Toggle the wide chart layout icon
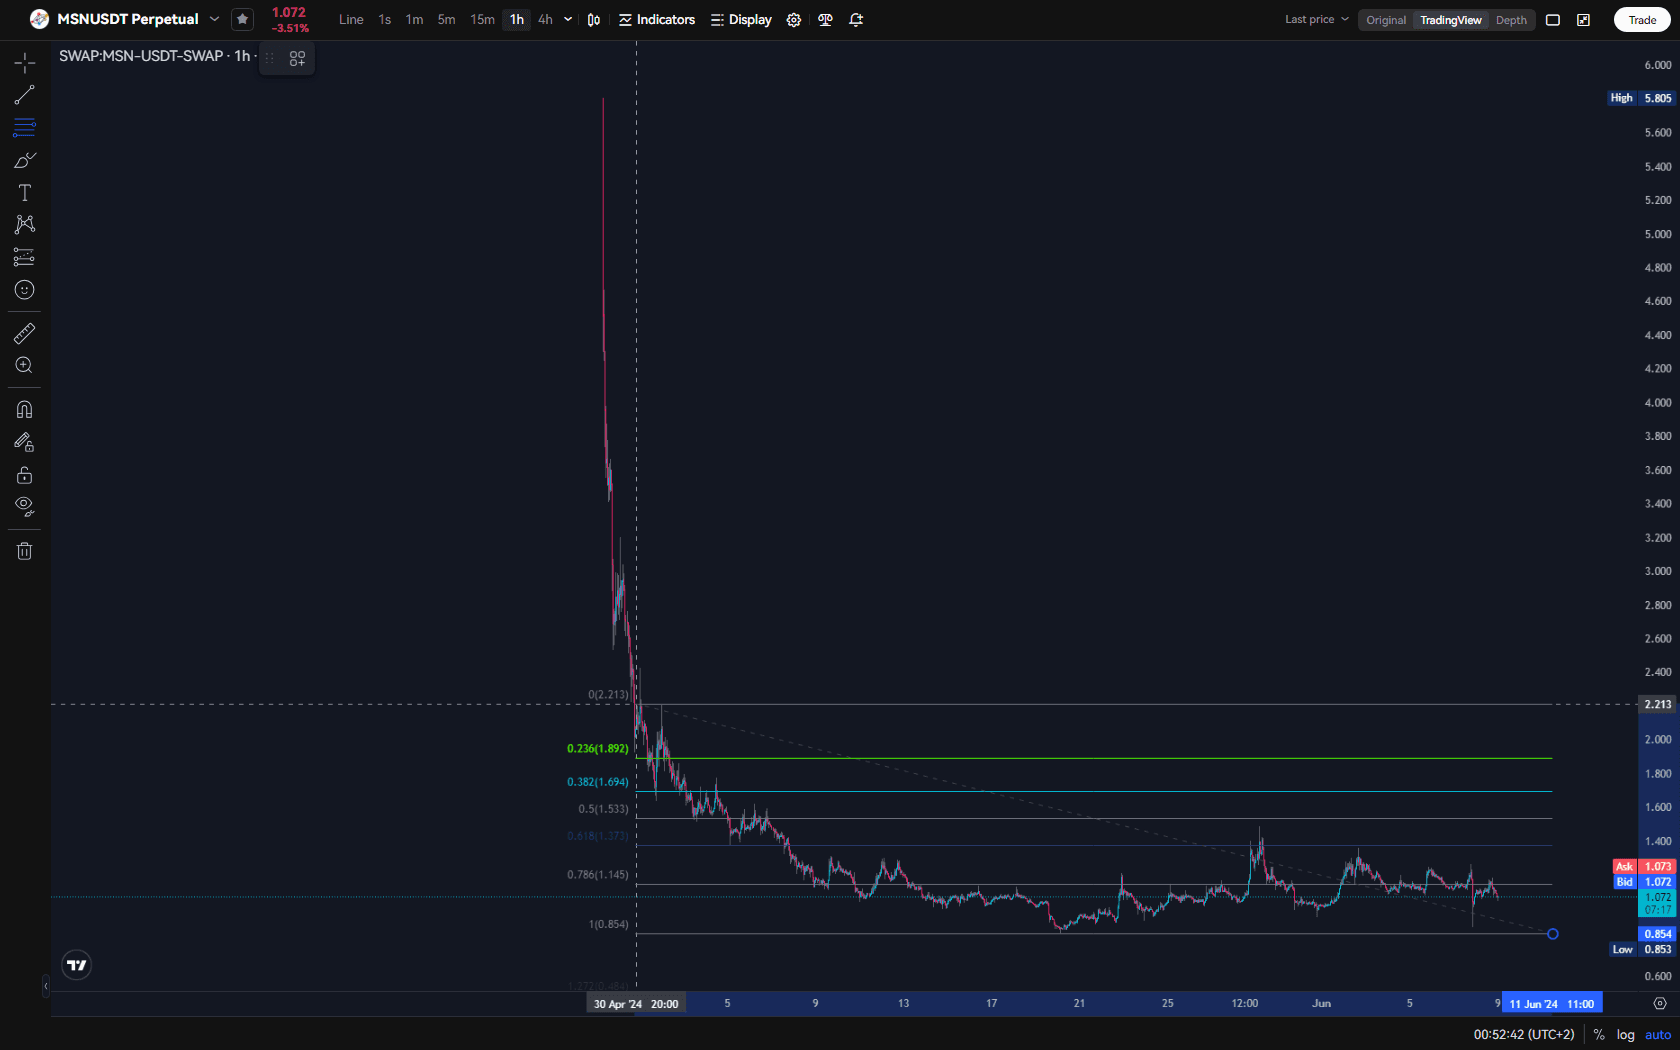Image resolution: width=1680 pixels, height=1050 pixels. (x=1553, y=20)
